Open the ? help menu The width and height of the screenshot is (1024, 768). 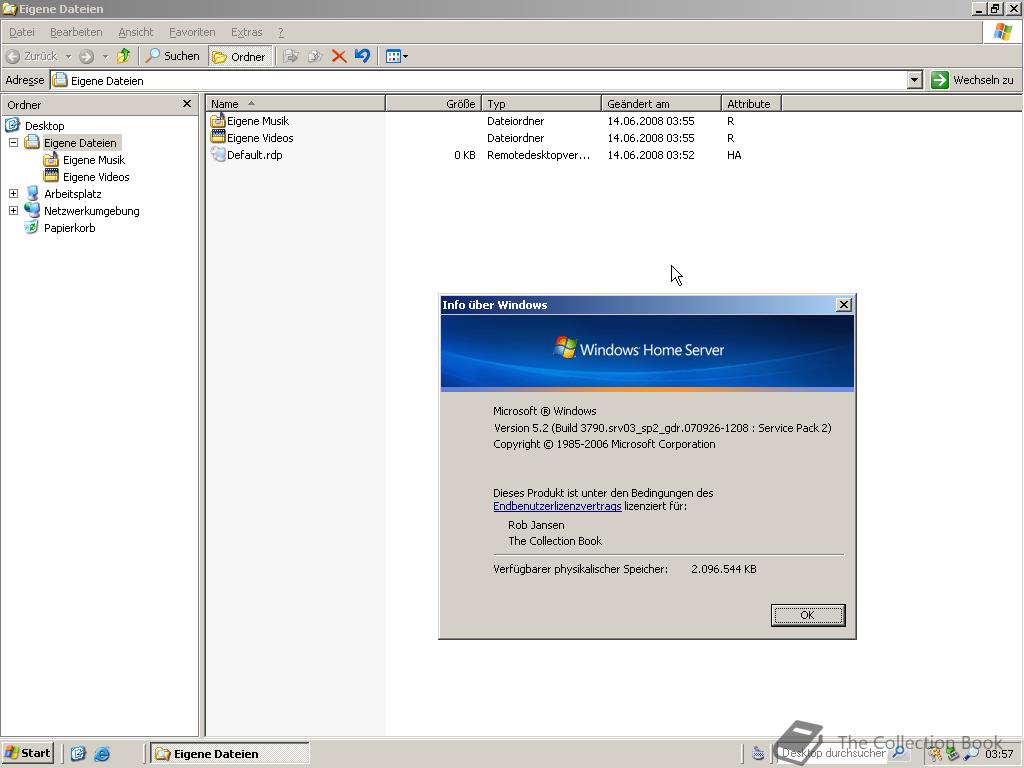[281, 32]
